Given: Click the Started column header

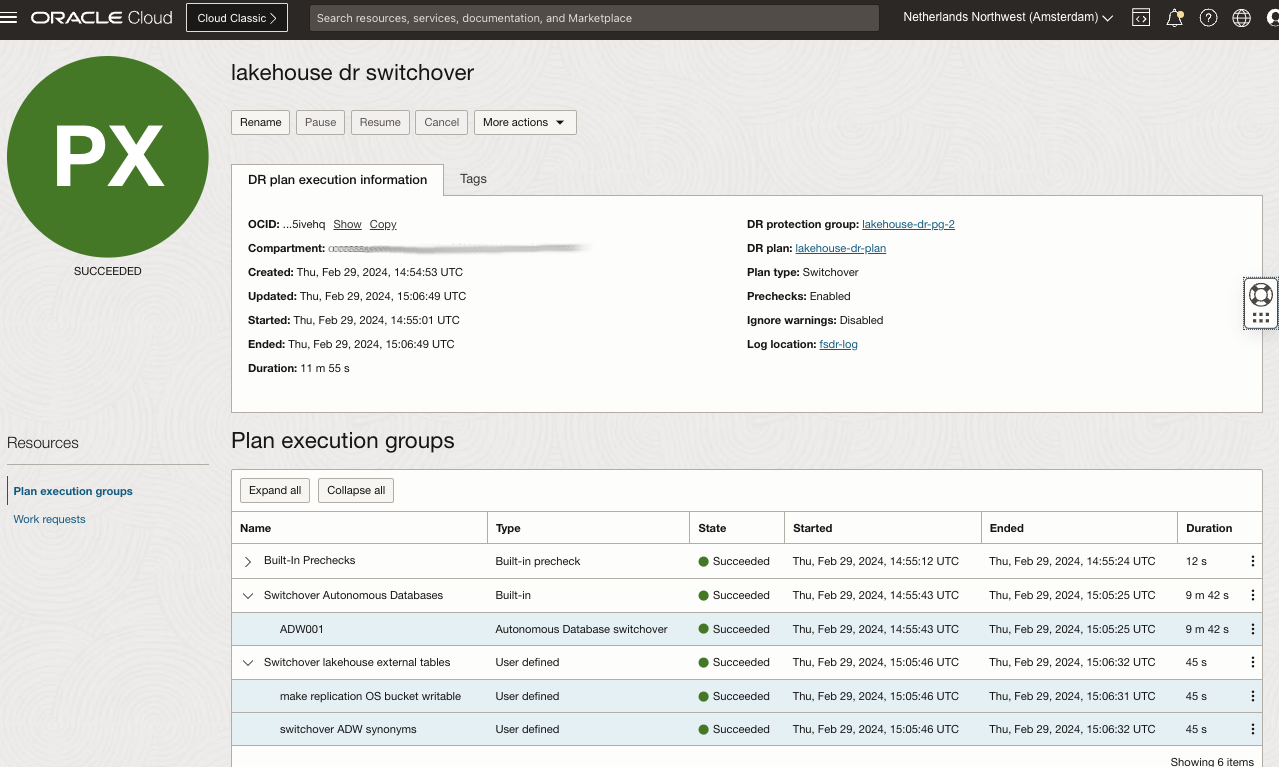Looking at the screenshot, I should [883, 528].
